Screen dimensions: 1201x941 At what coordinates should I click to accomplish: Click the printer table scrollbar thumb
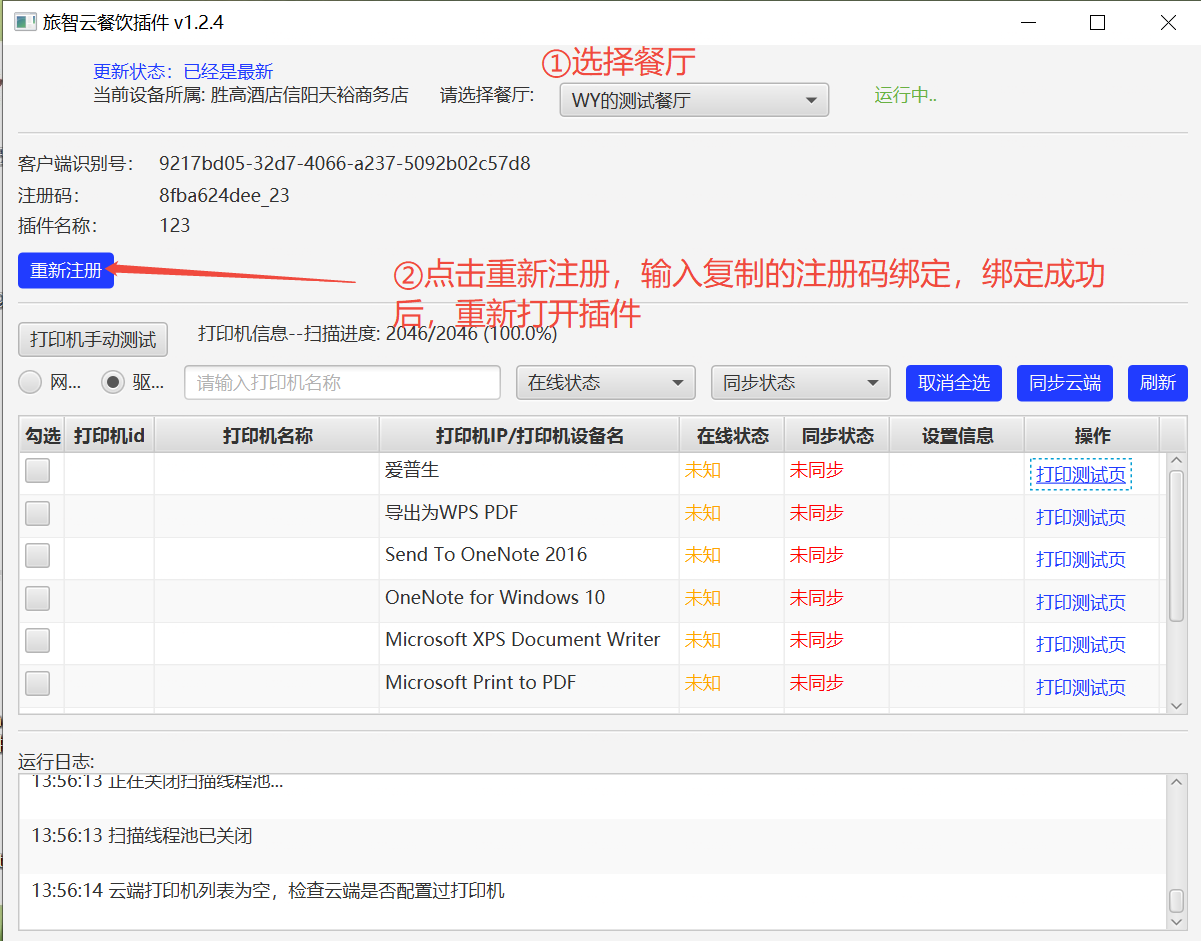coord(1176,545)
